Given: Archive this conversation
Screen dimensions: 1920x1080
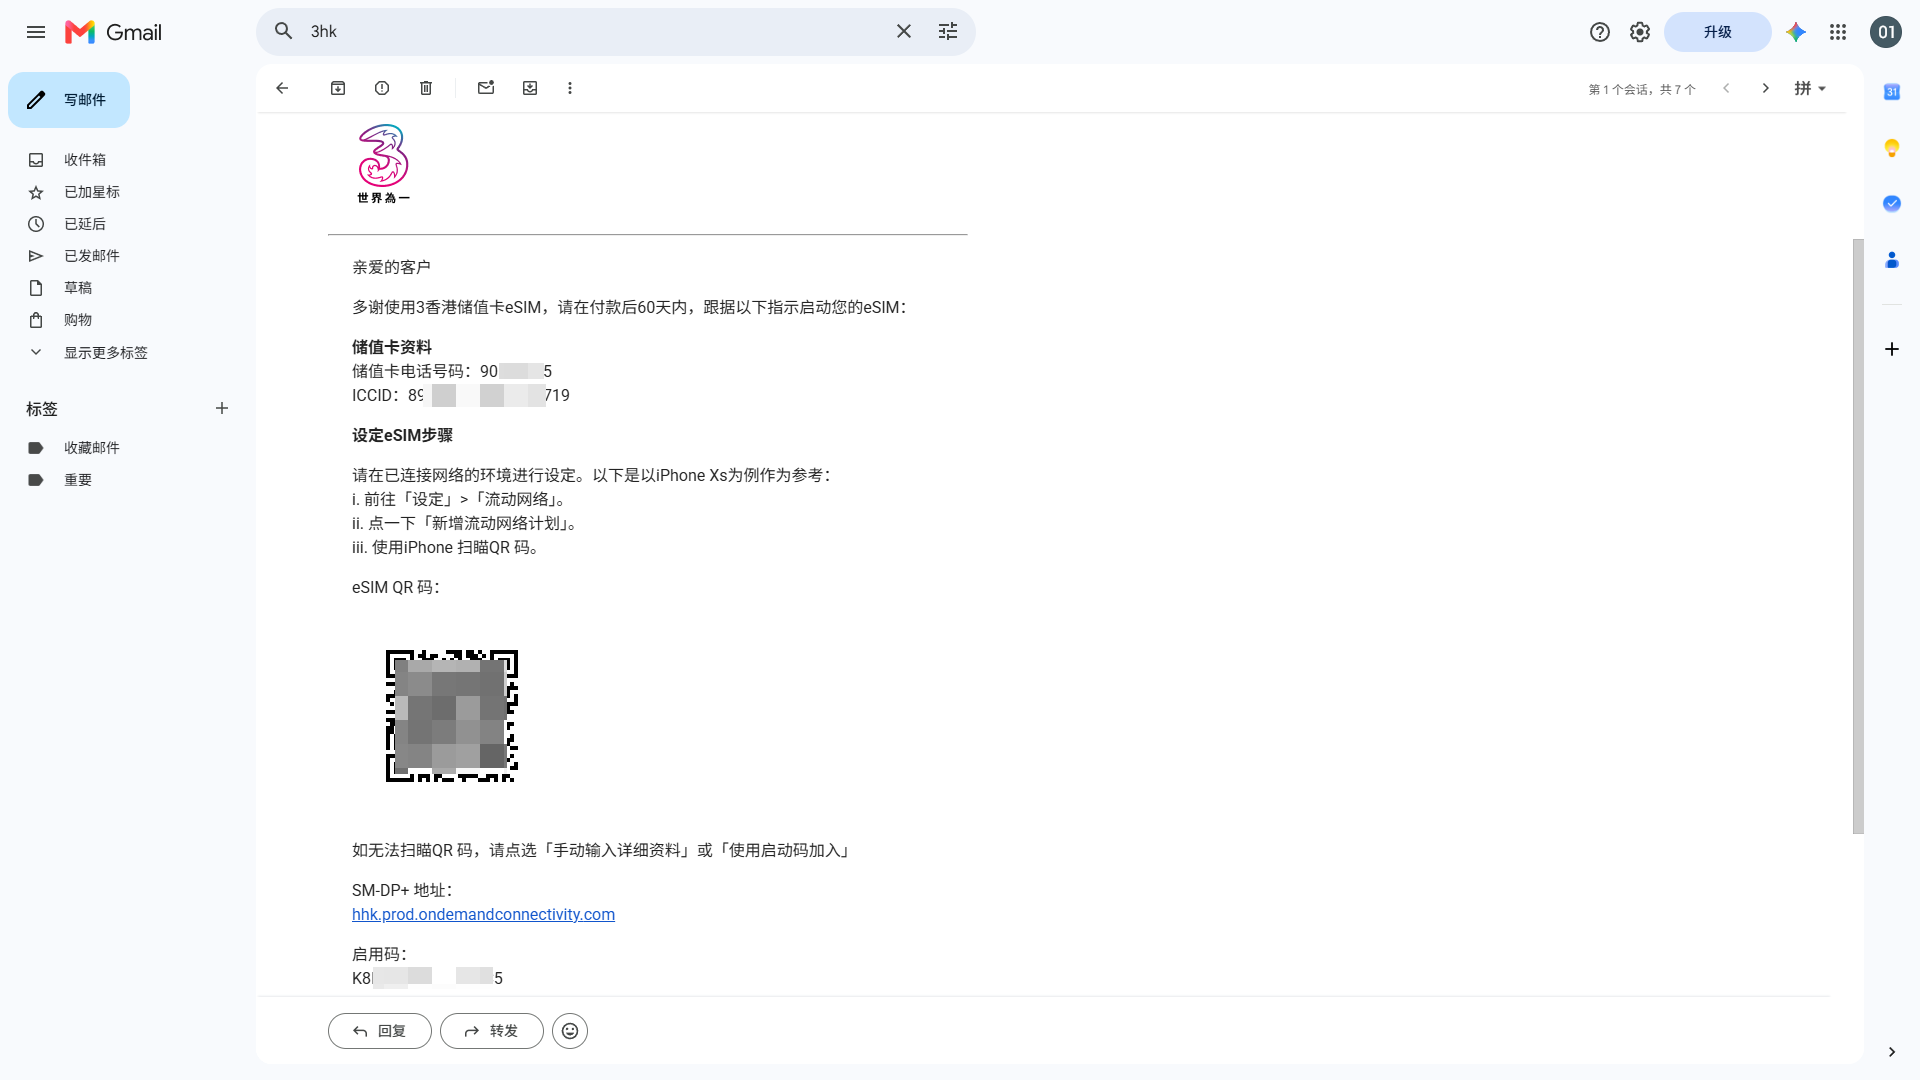Looking at the screenshot, I should pyautogui.click(x=338, y=88).
